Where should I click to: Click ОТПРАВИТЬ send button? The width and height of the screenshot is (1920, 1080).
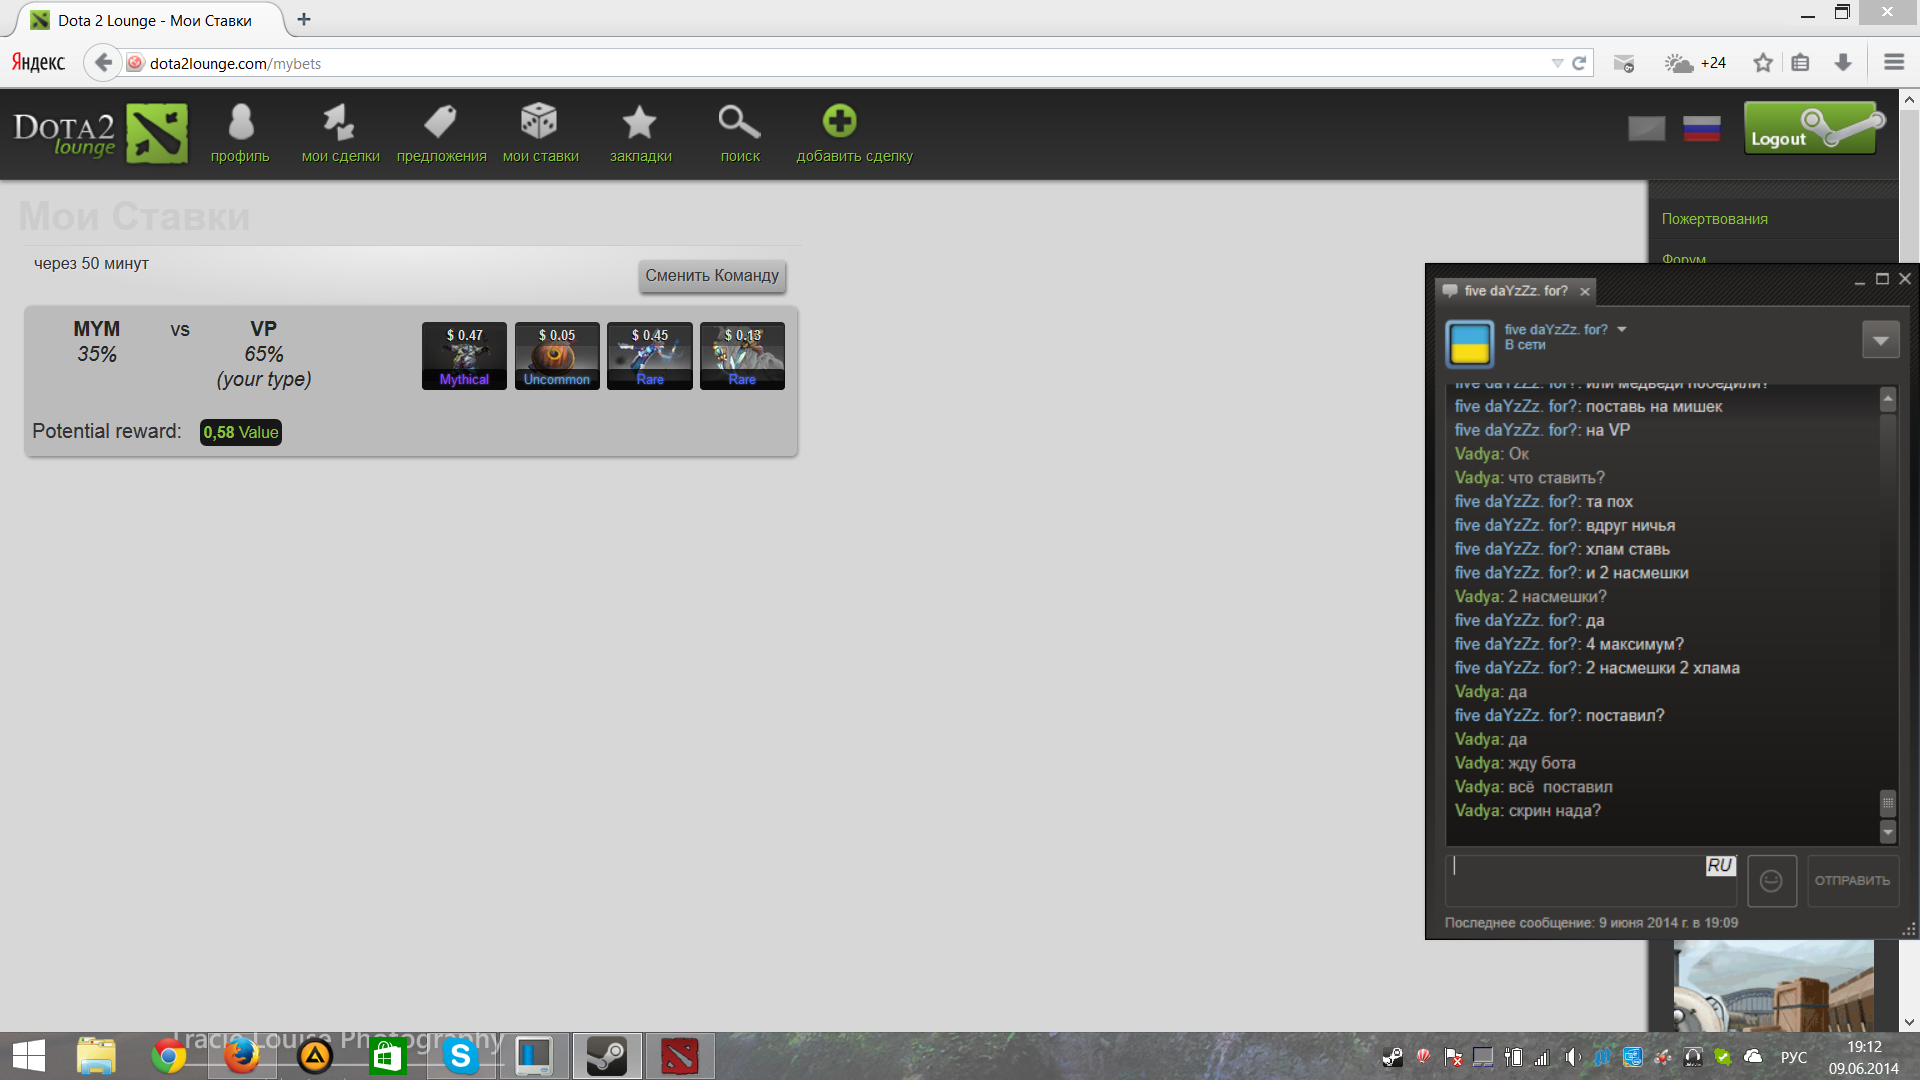click(x=1852, y=881)
